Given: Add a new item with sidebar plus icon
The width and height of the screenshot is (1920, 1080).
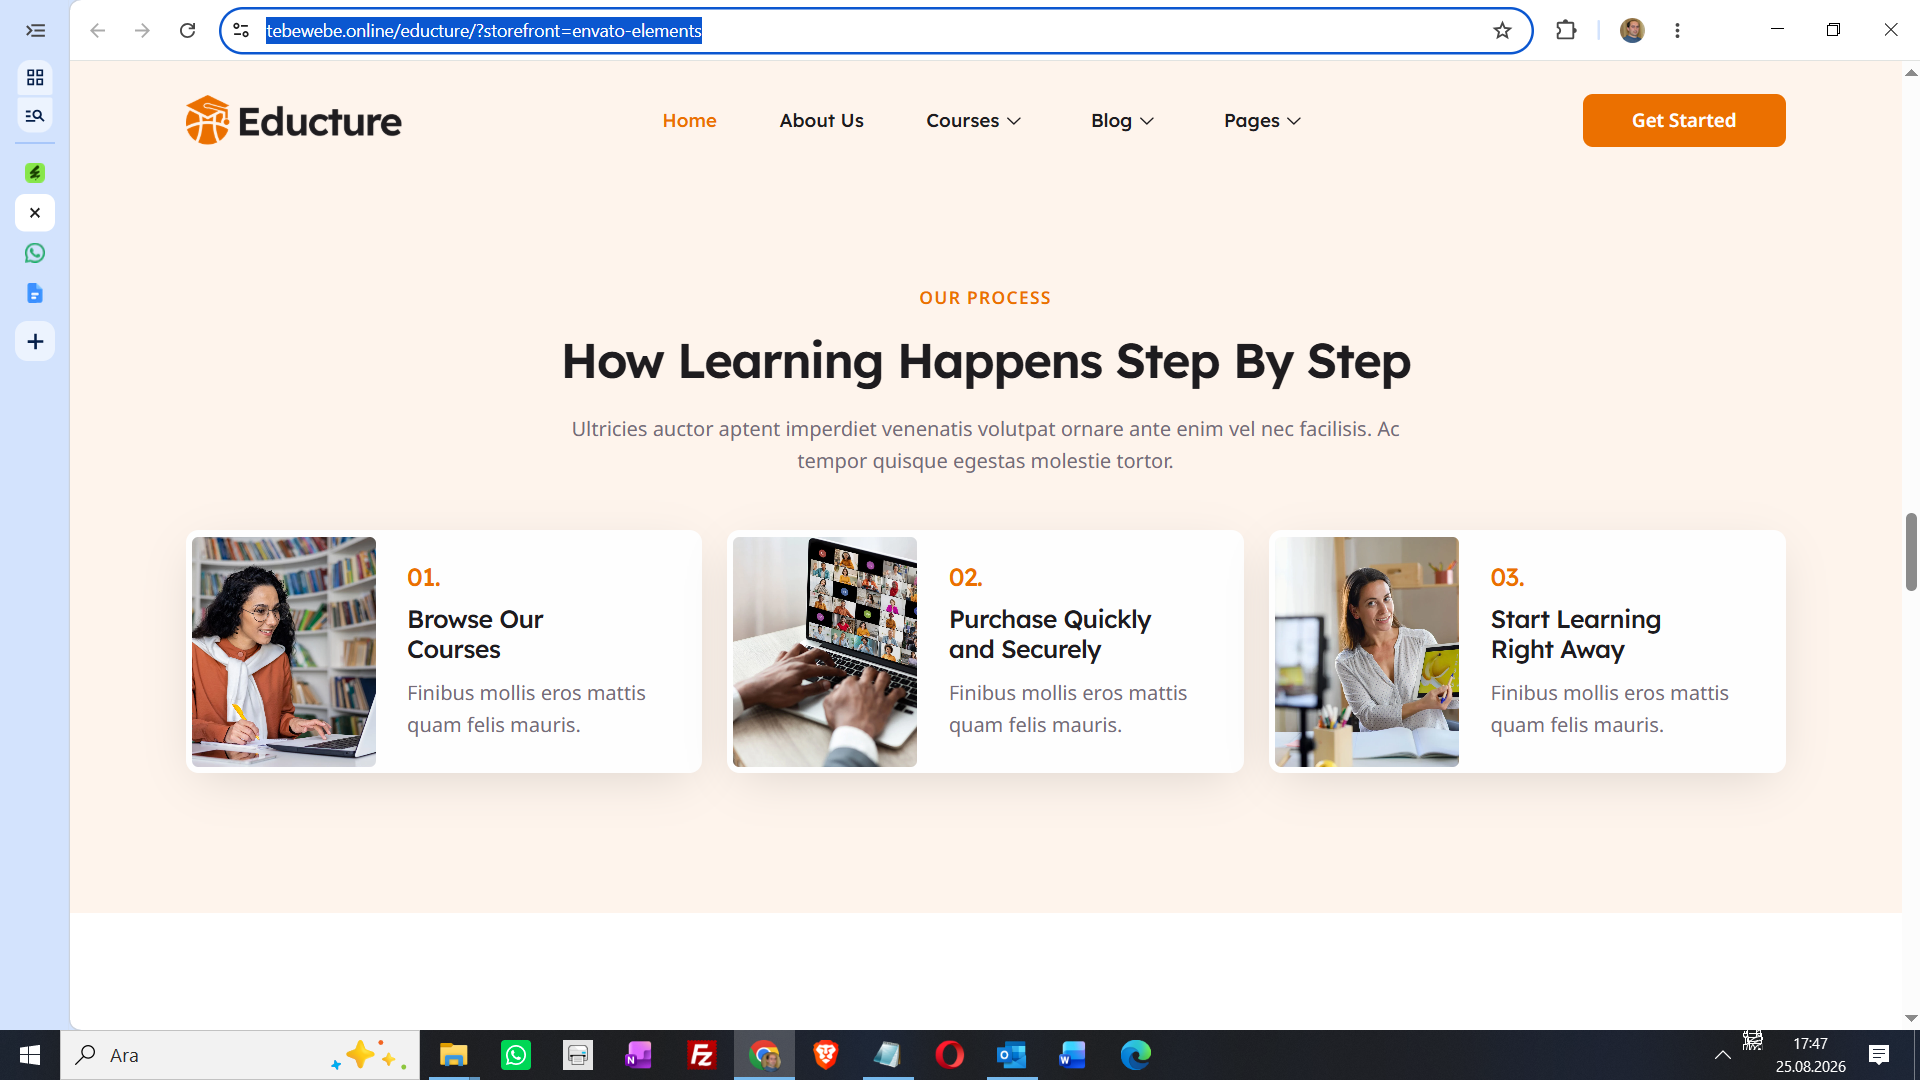Looking at the screenshot, I should [x=35, y=342].
